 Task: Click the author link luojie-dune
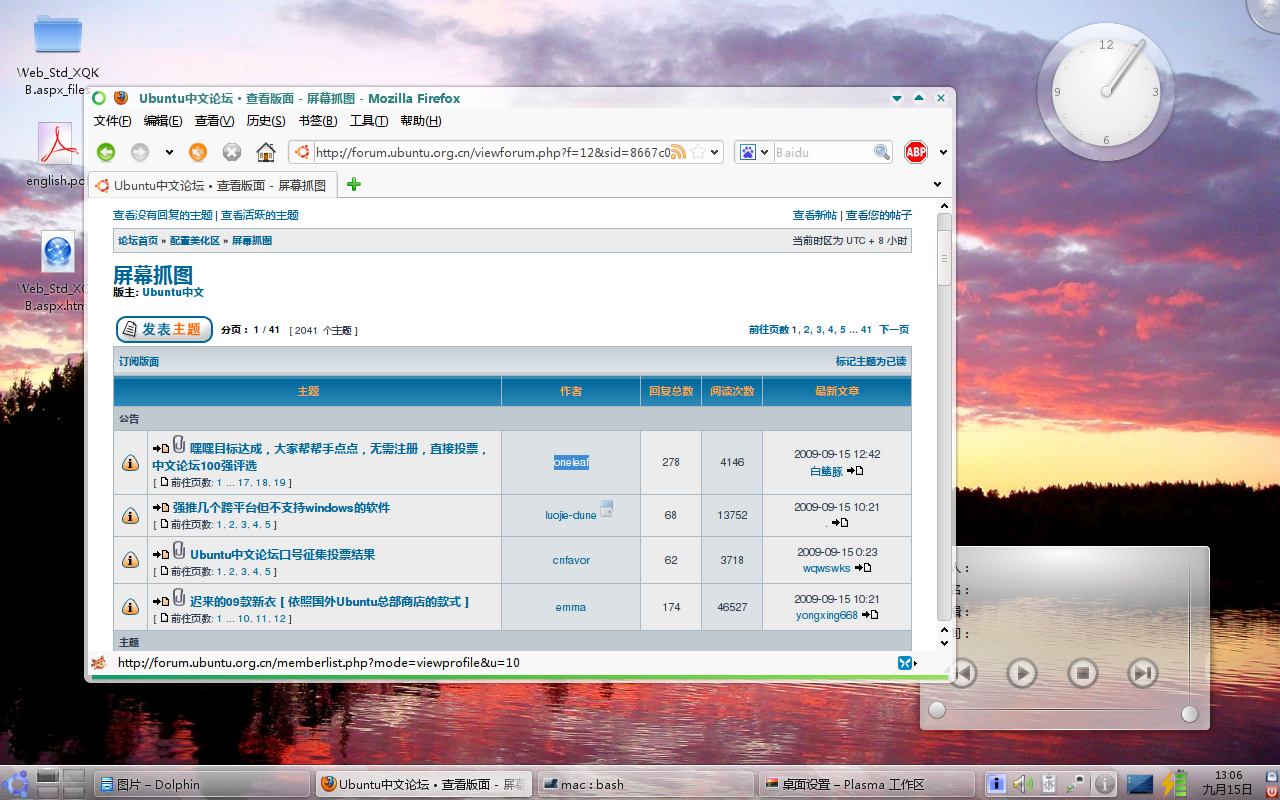coord(570,515)
